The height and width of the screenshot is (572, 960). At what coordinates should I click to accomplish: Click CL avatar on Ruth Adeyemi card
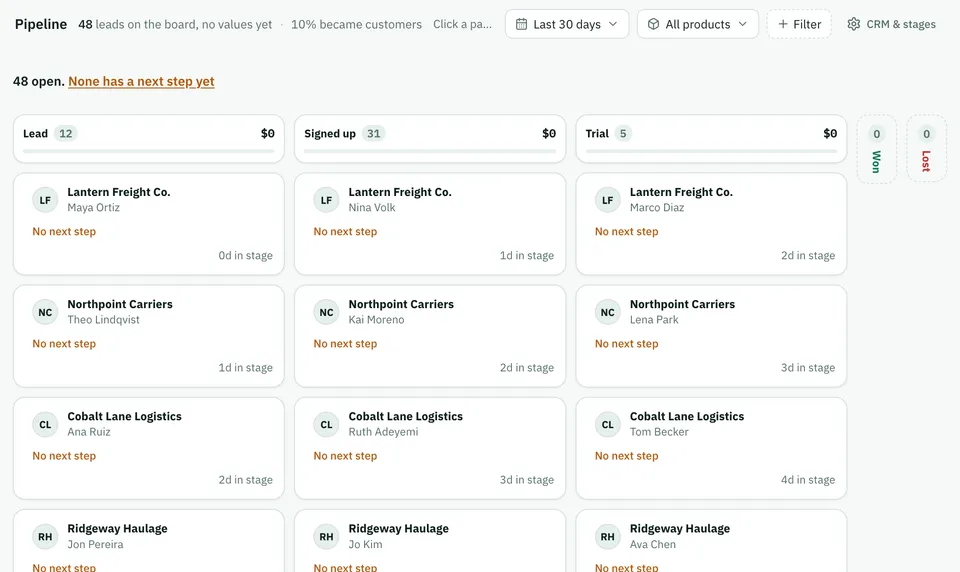tap(326, 424)
